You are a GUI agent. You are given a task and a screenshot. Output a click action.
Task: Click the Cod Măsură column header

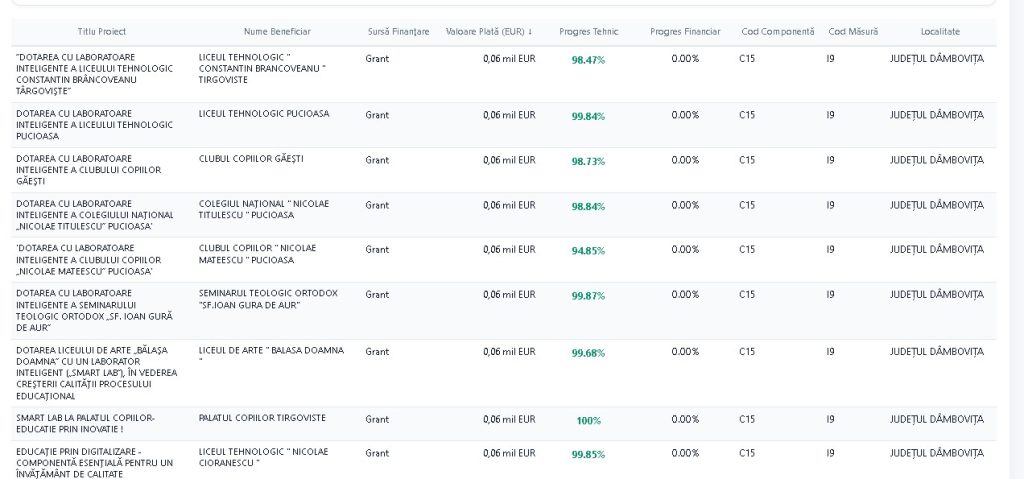click(x=853, y=31)
